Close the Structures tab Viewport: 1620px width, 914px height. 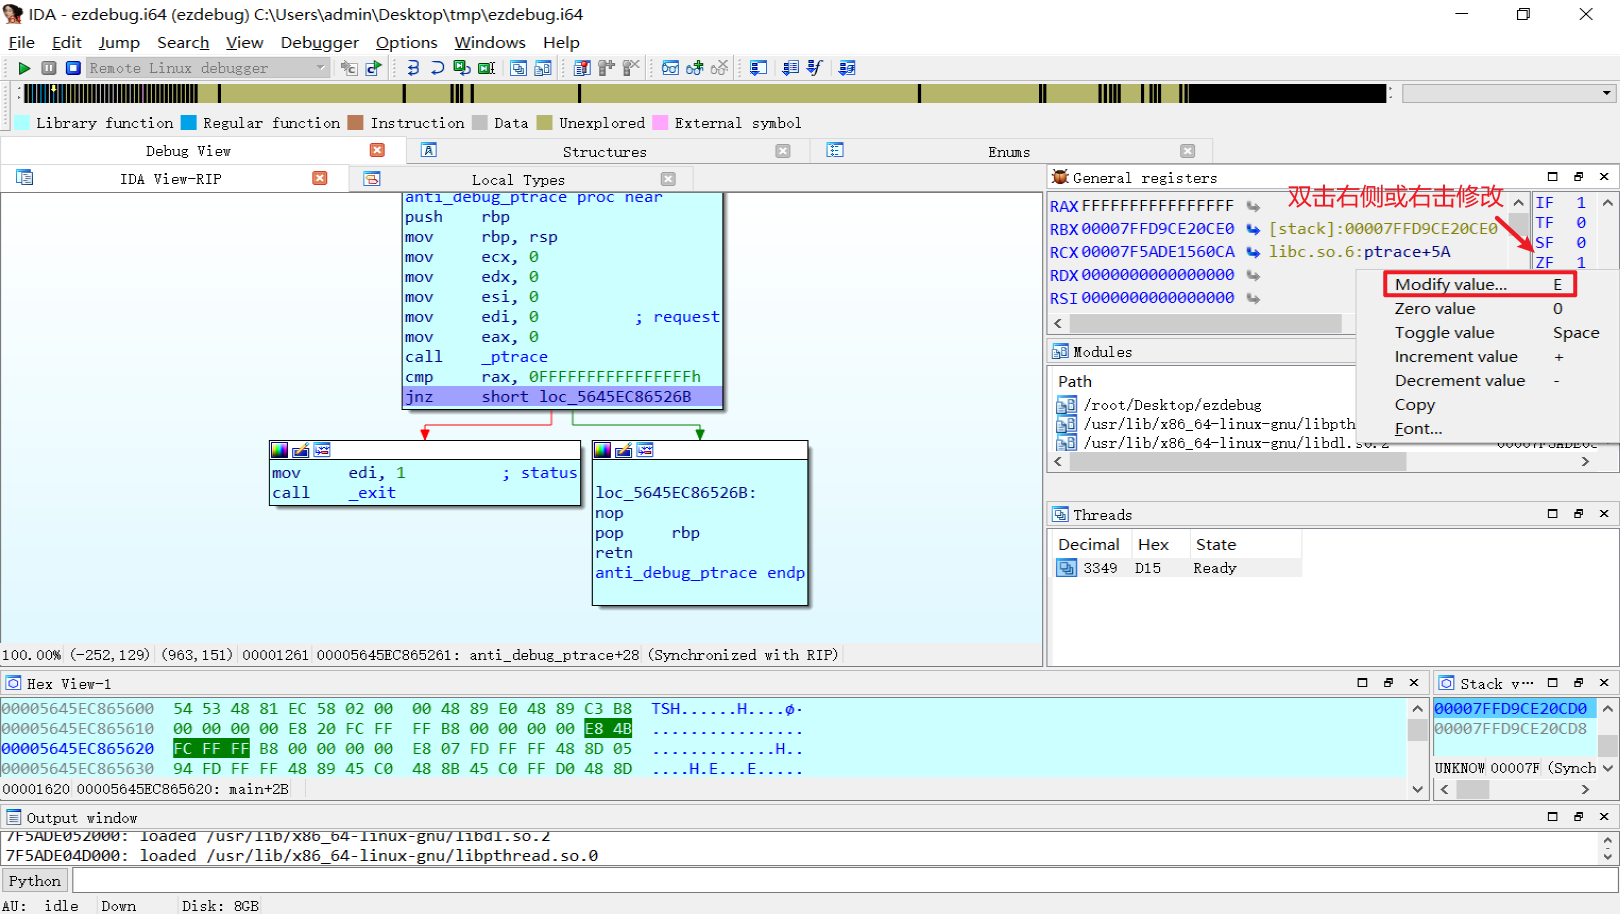[783, 151]
